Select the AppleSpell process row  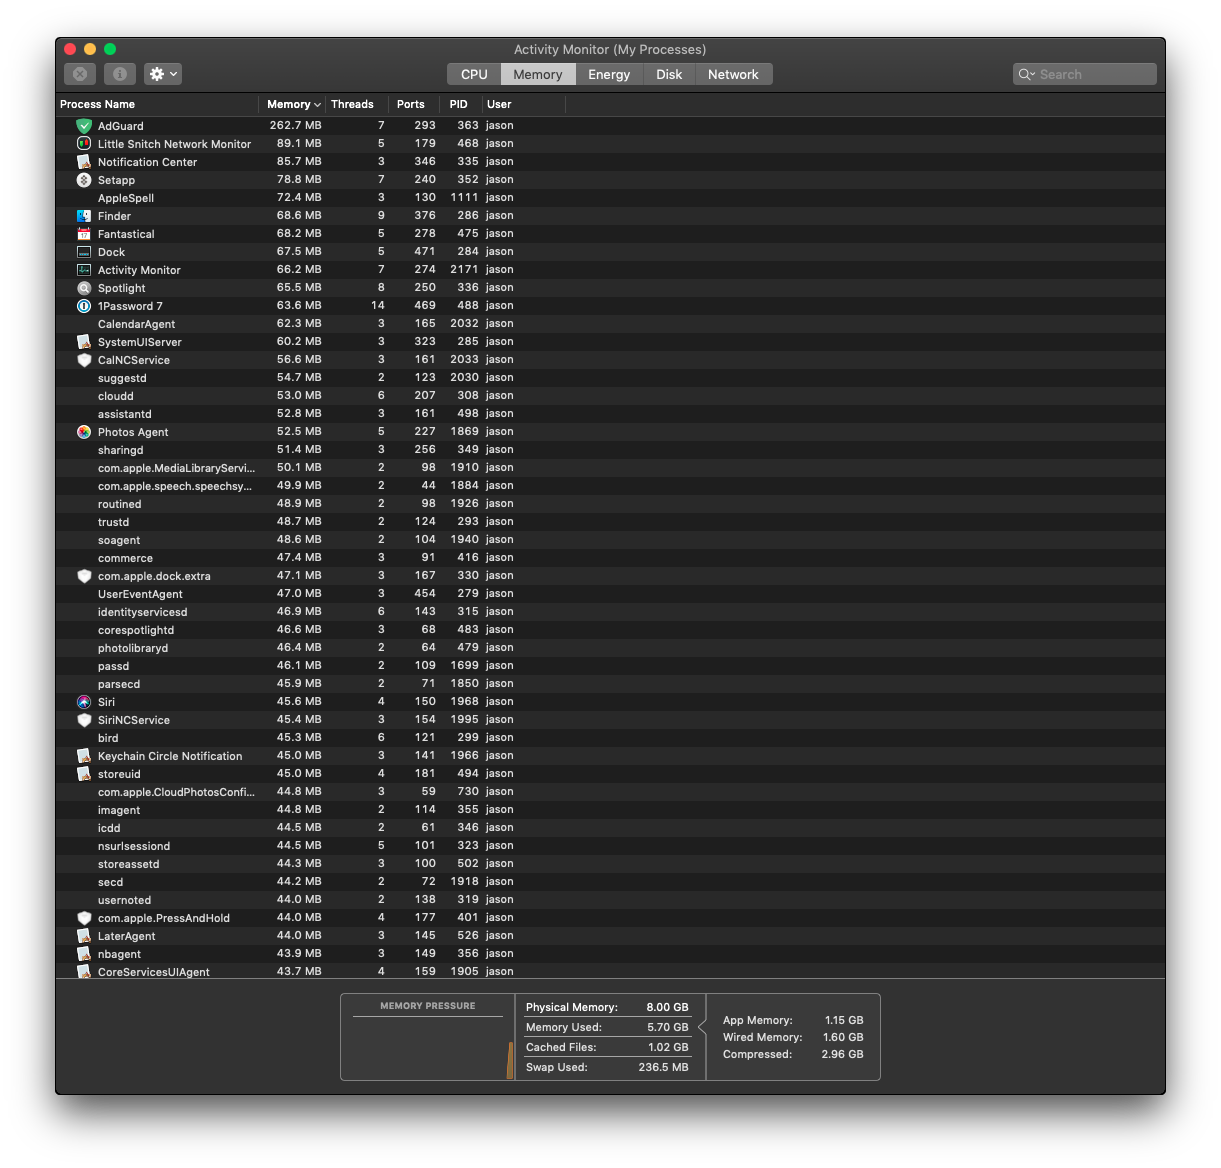[x=610, y=198]
